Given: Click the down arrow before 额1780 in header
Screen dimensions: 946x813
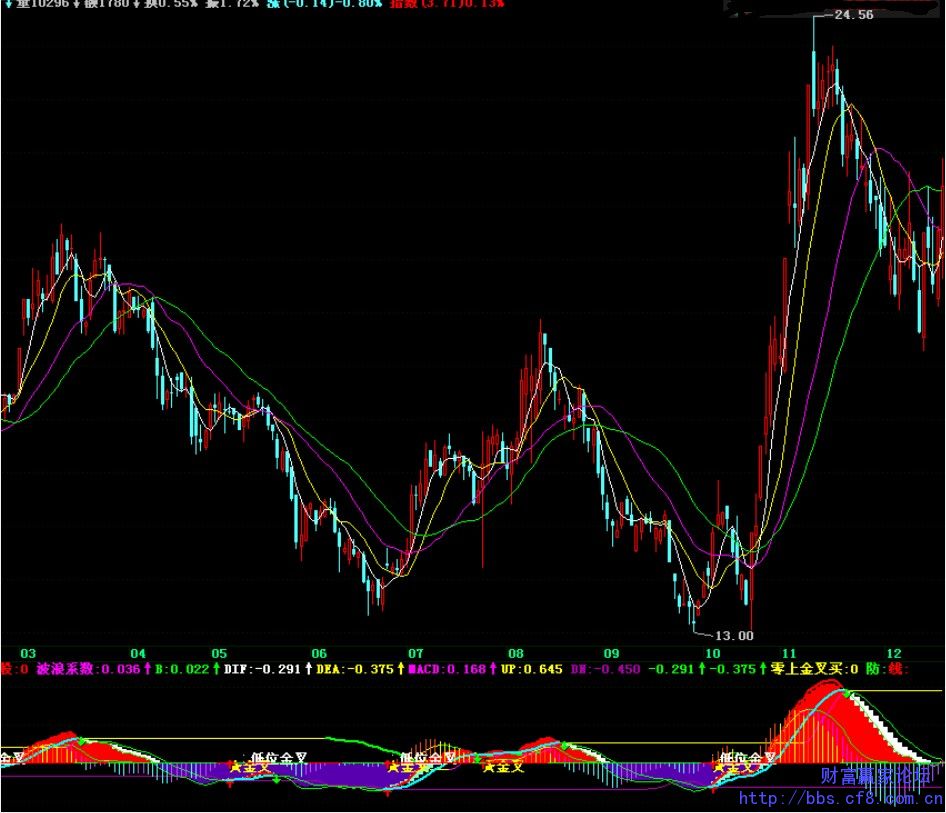Looking at the screenshot, I should click(77, 4).
